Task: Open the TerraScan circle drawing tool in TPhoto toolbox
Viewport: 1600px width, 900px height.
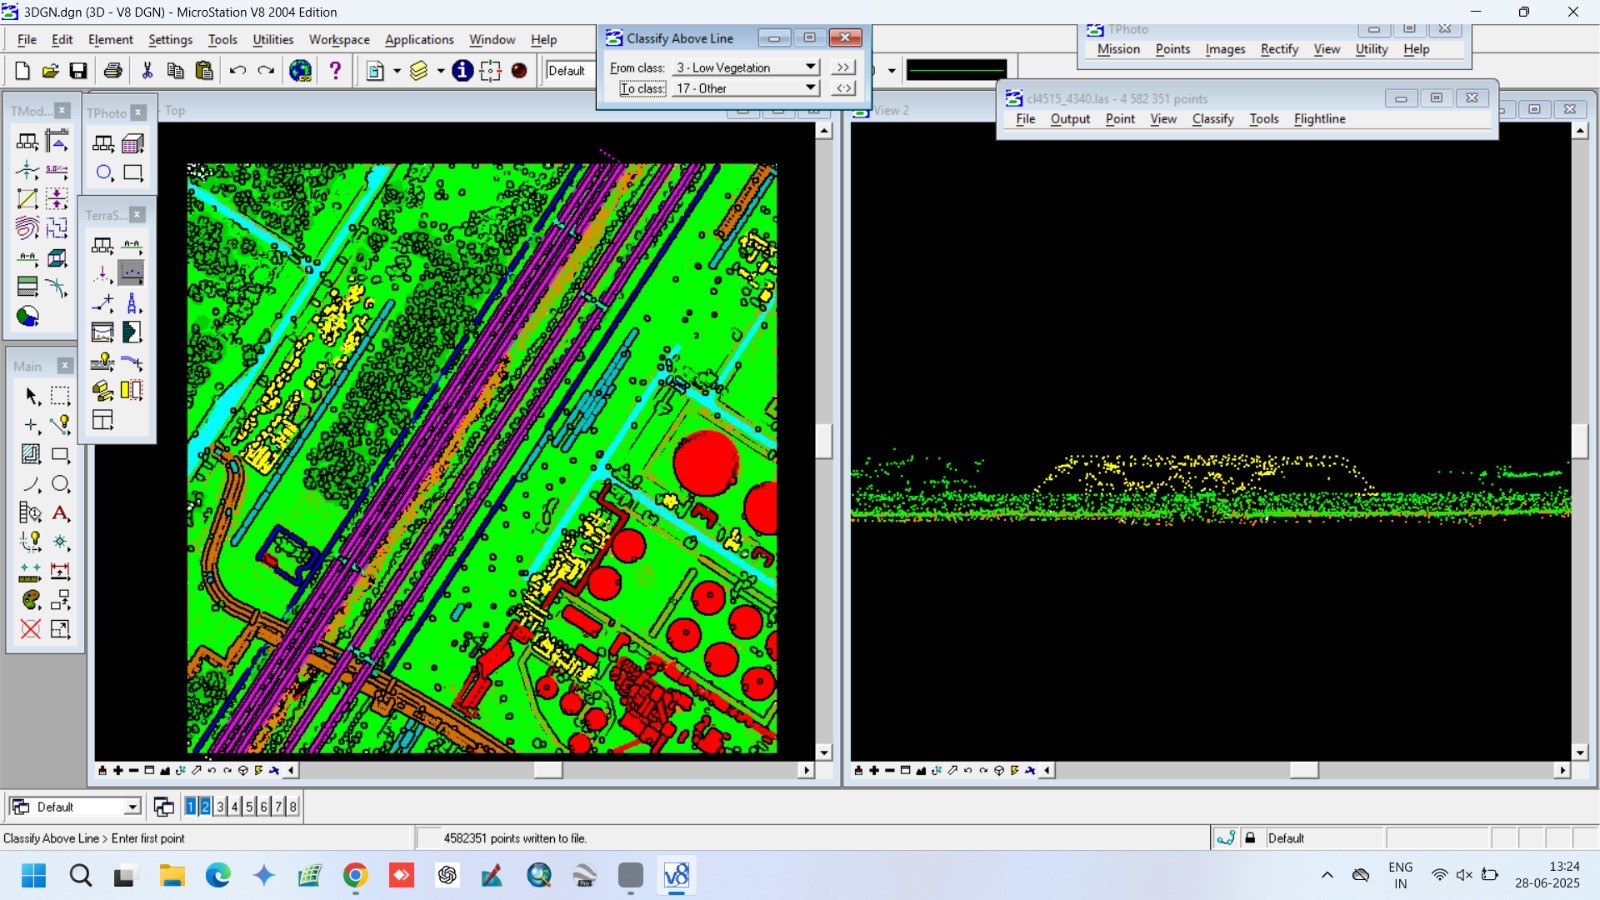Action: point(103,173)
